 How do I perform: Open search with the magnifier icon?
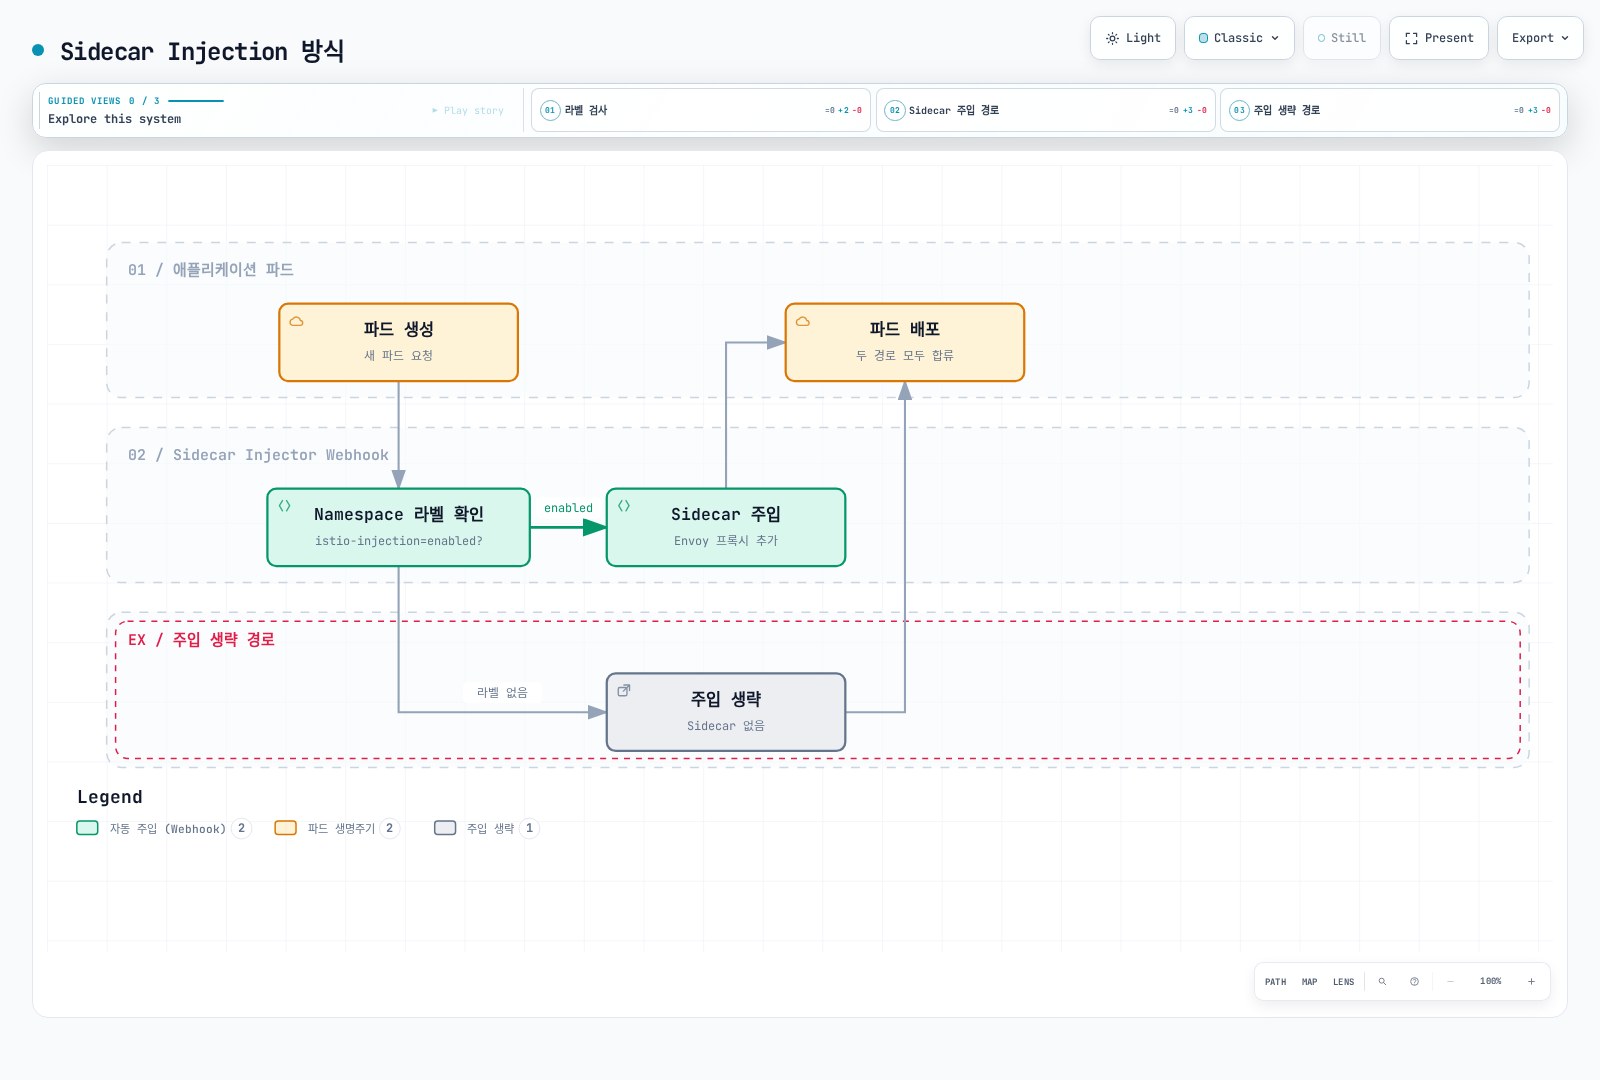pos(1382,982)
